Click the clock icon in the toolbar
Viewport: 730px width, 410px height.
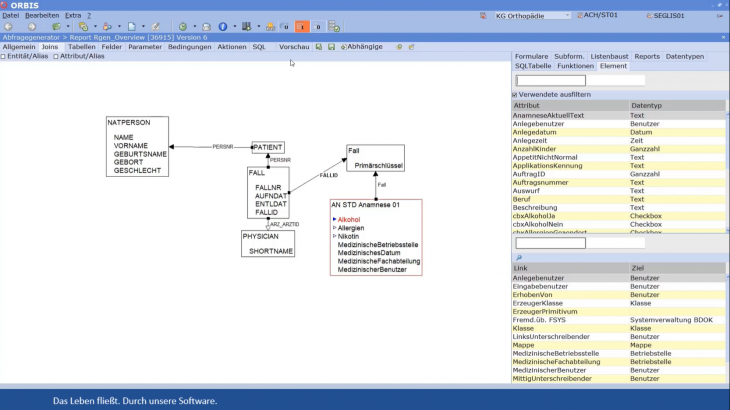(181, 27)
